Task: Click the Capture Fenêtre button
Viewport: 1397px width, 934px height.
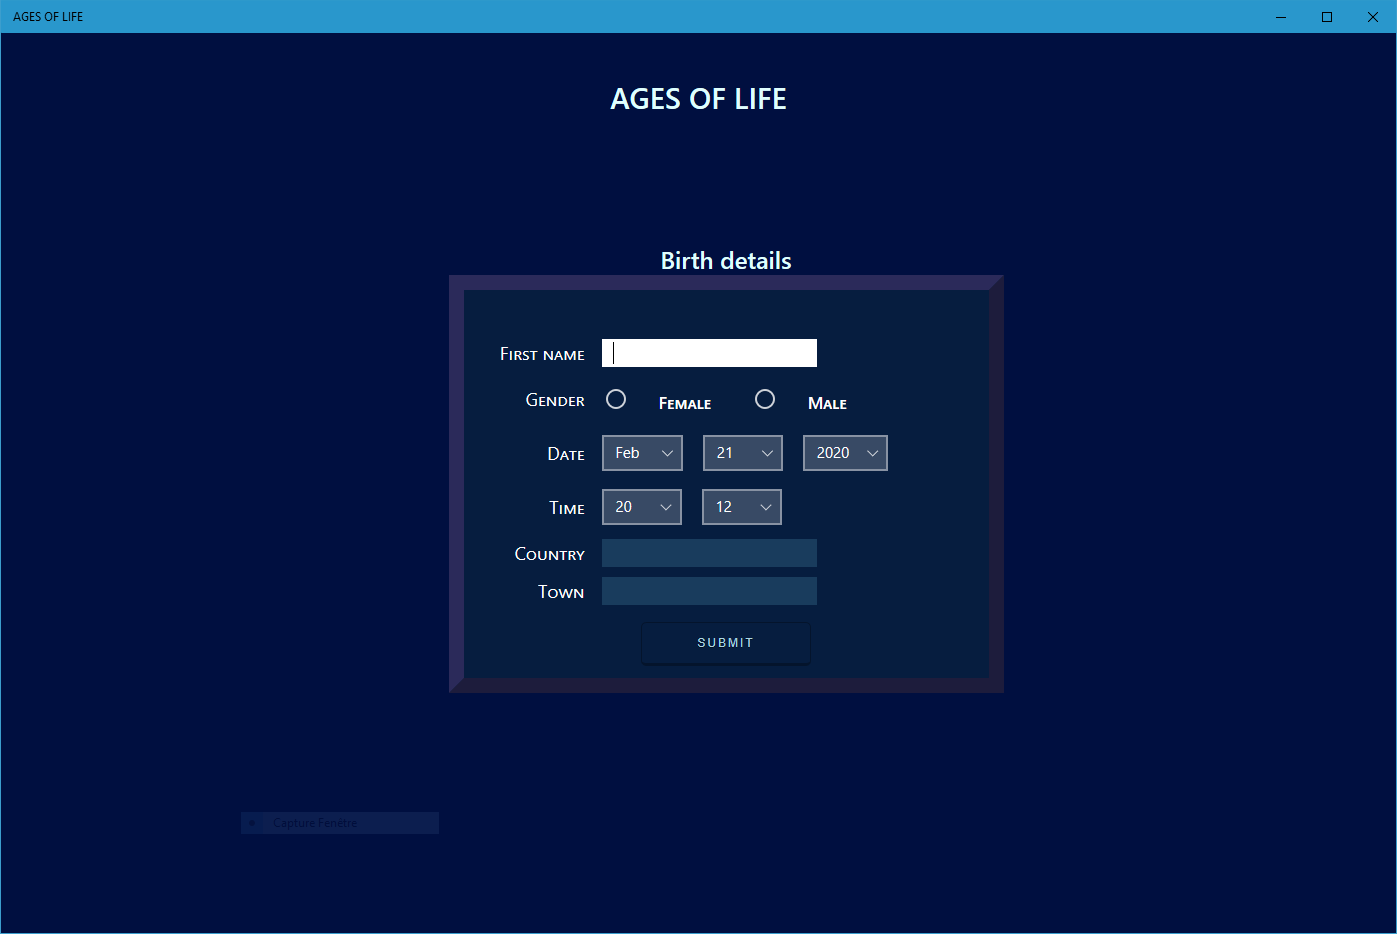Action: point(339,822)
